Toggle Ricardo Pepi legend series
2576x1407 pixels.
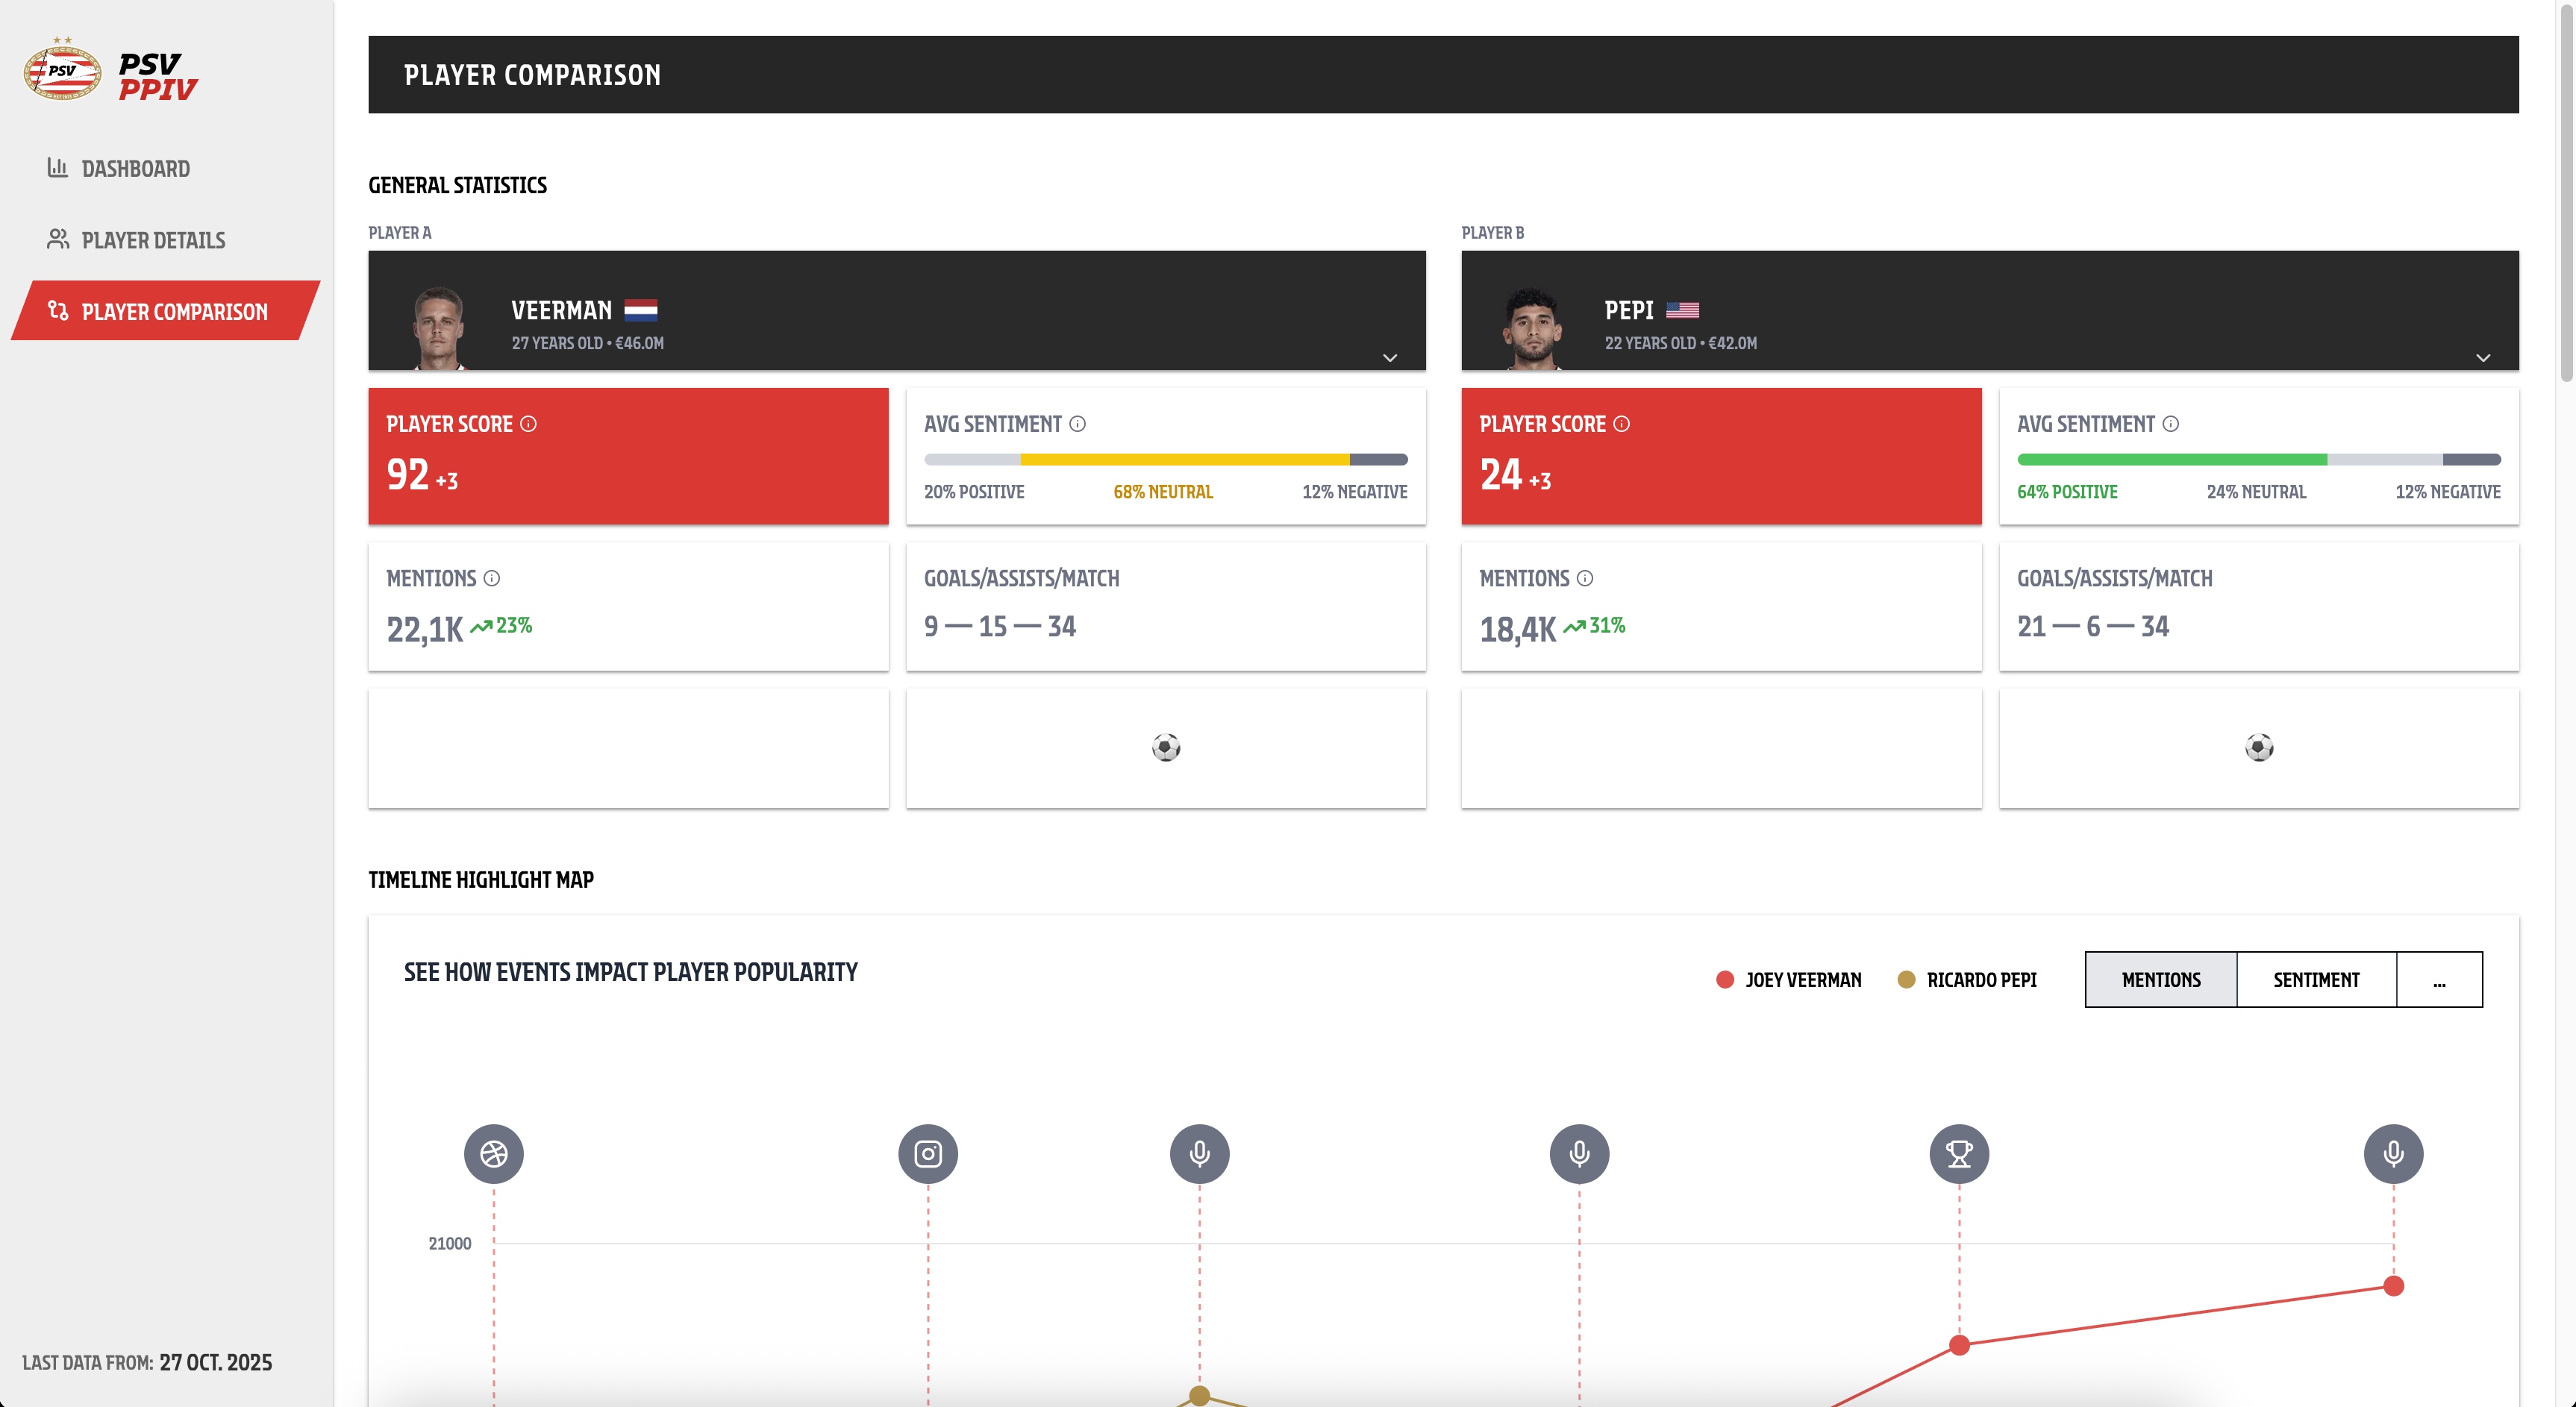[x=1967, y=980]
